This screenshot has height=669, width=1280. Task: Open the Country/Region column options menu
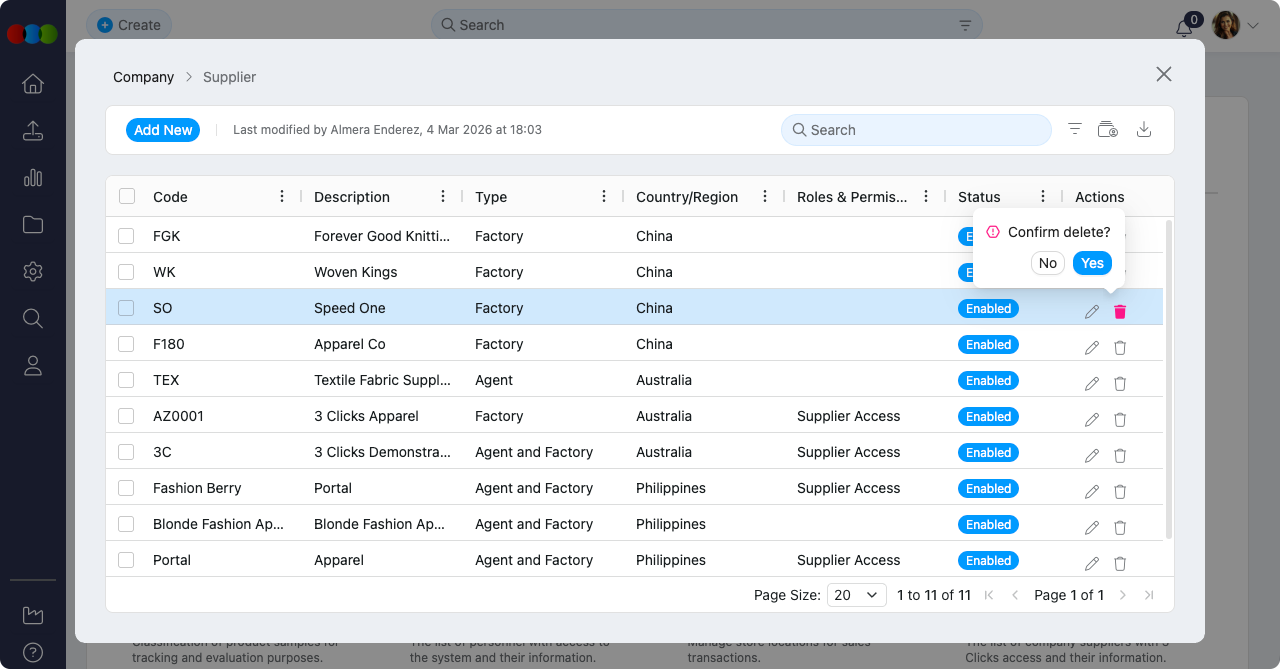[x=765, y=196]
